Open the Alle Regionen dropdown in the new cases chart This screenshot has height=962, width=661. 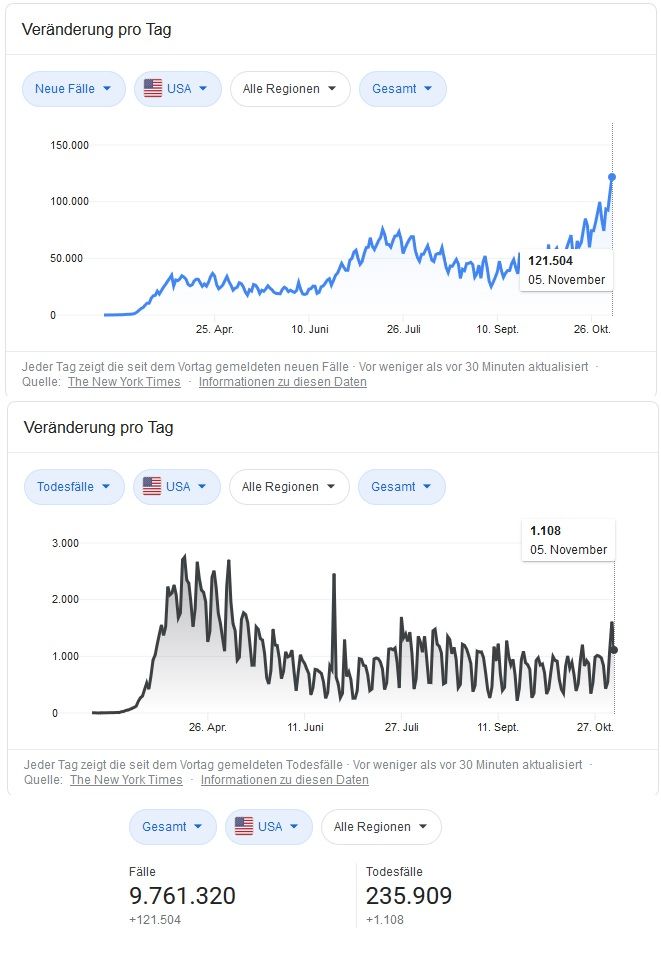tap(290, 89)
